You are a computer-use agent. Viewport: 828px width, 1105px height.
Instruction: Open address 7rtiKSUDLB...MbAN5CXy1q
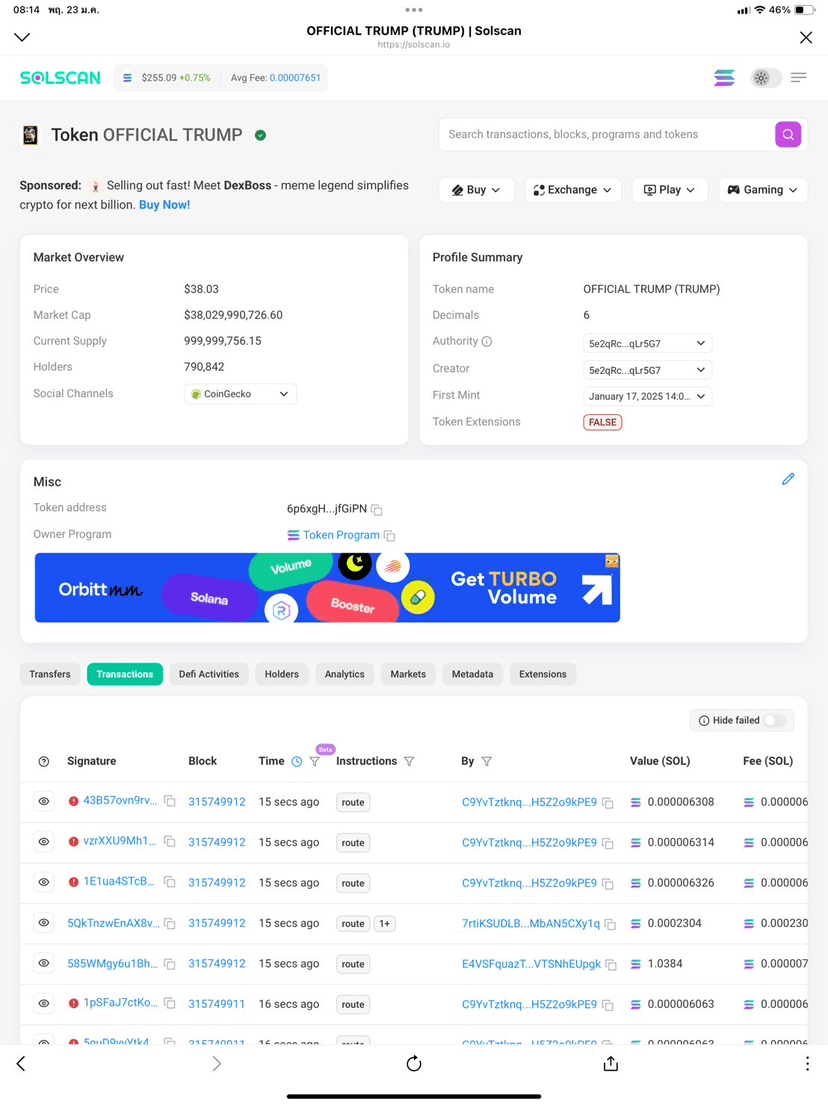pyautogui.click(x=531, y=923)
